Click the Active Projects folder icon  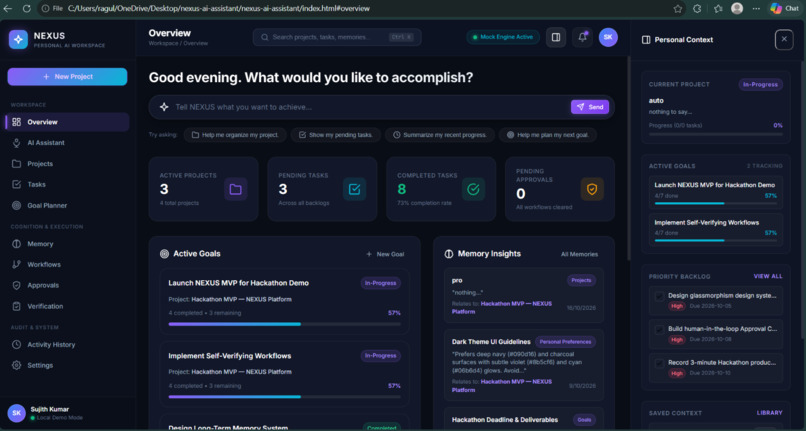pos(235,189)
